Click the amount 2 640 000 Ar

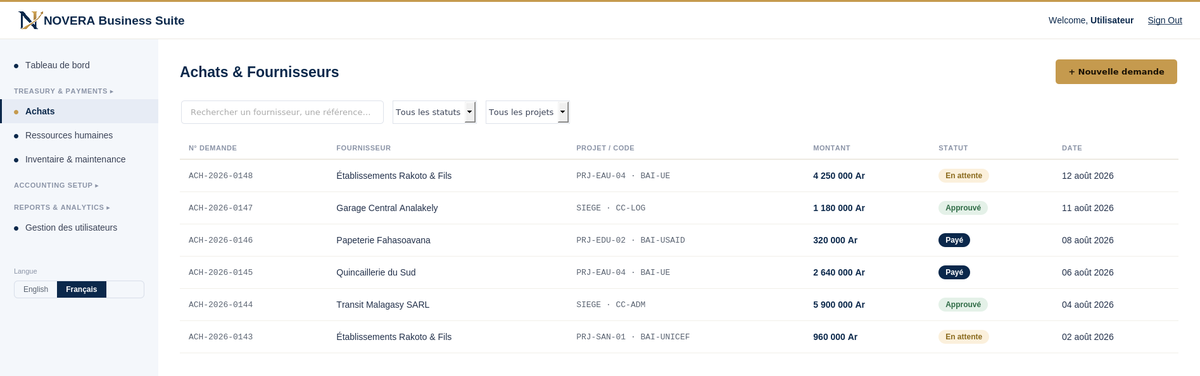pyautogui.click(x=839, y=272)
